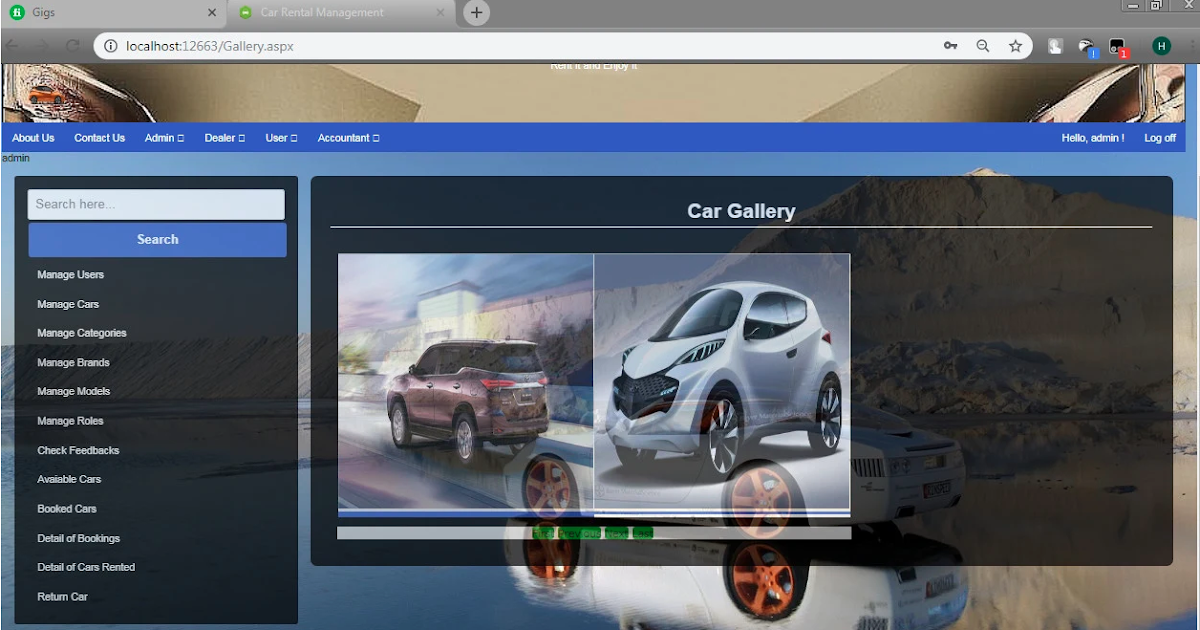The image size is (1200, 630).
Task: Open saved passwords via the key icon
Action: (x=950, y=45)
